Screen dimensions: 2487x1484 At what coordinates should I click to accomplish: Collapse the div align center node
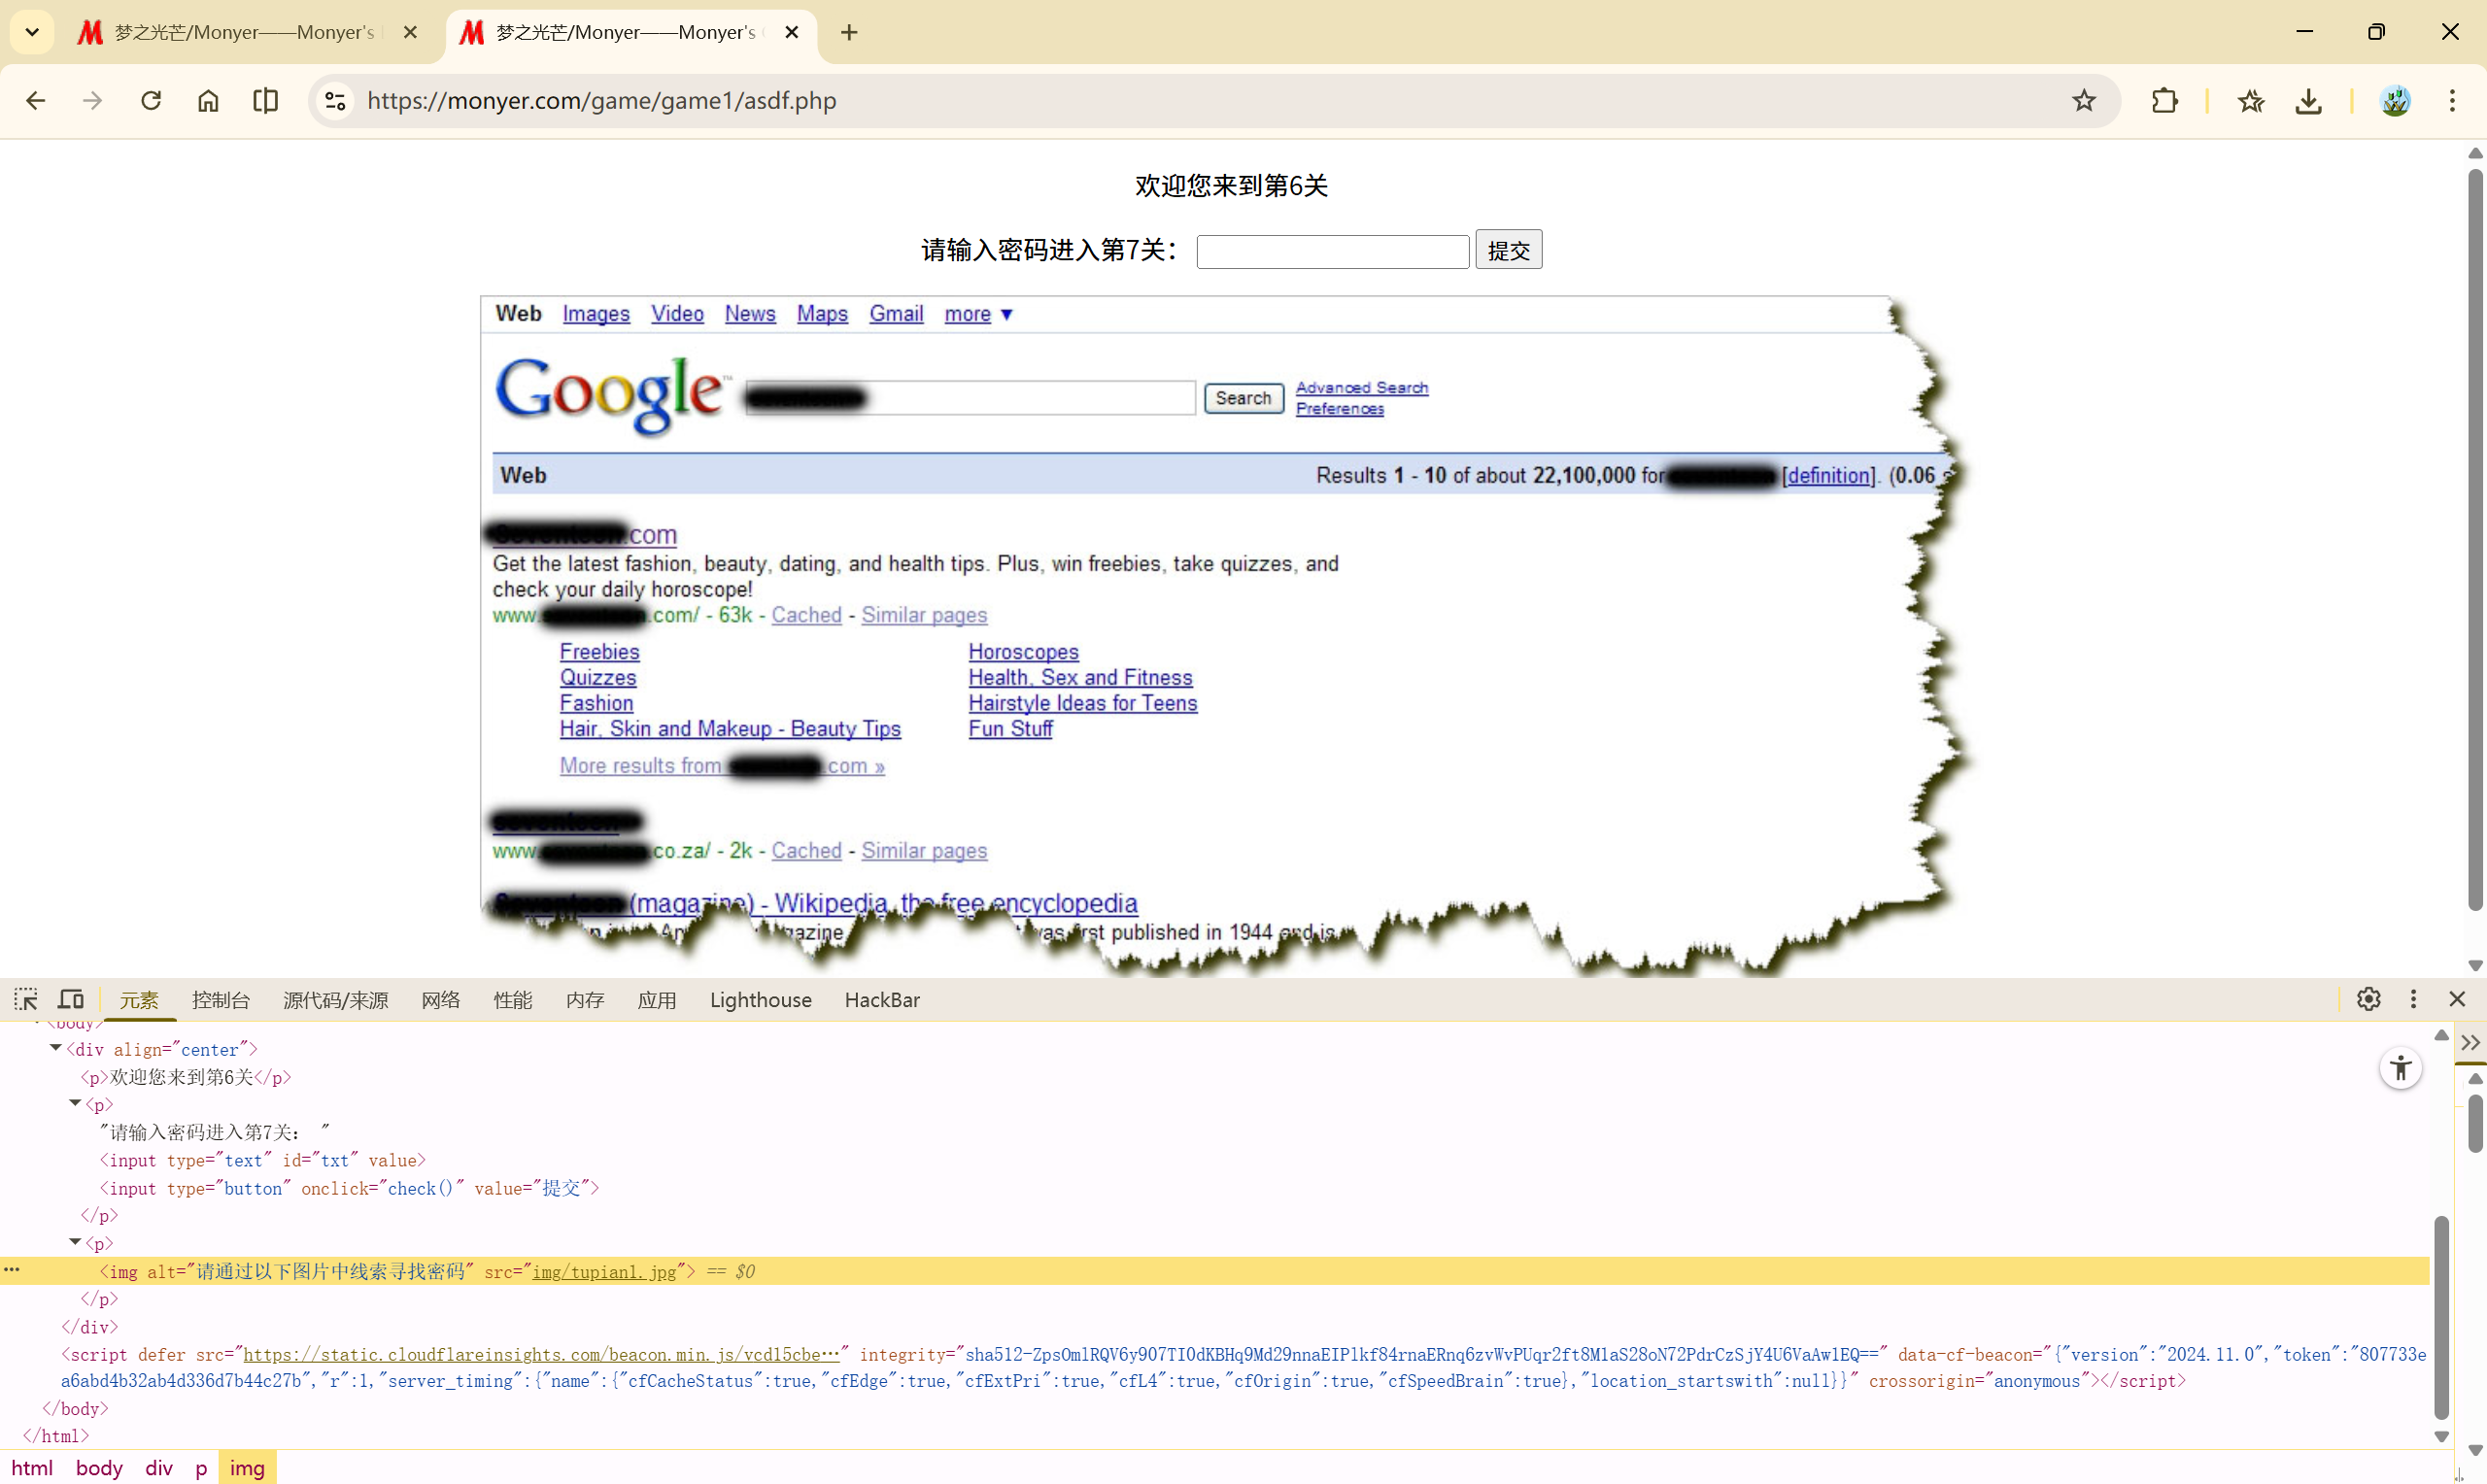tap(56, 1048)
